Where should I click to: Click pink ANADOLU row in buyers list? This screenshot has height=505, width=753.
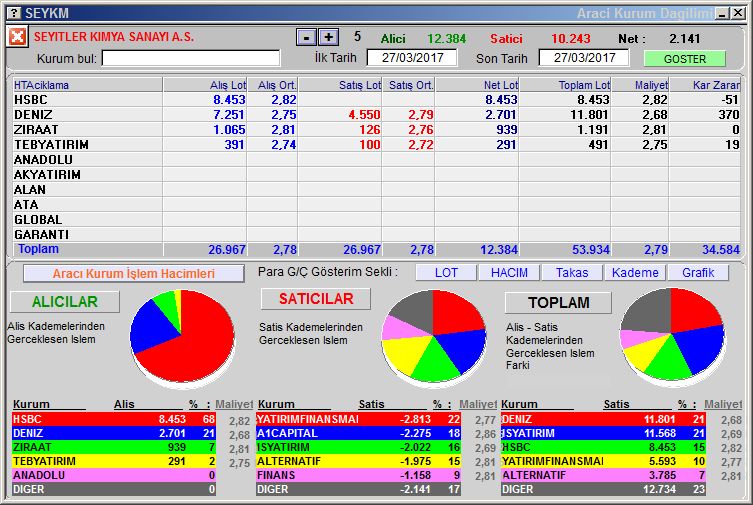coord(114,475)
